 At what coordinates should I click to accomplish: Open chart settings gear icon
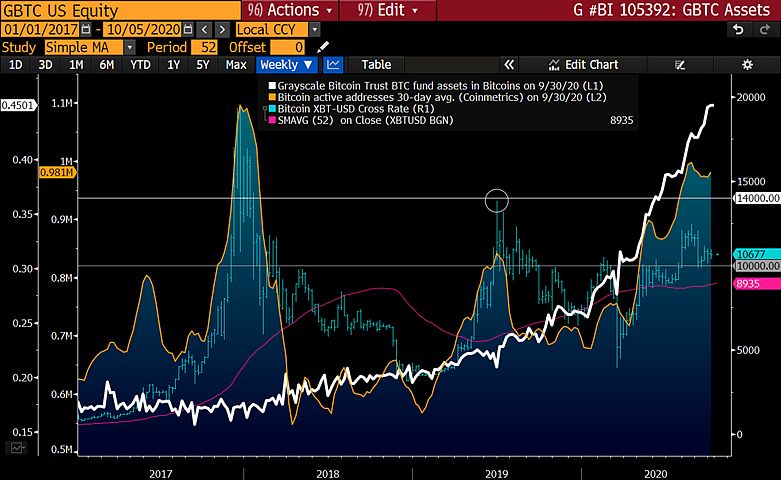point(747,65)
